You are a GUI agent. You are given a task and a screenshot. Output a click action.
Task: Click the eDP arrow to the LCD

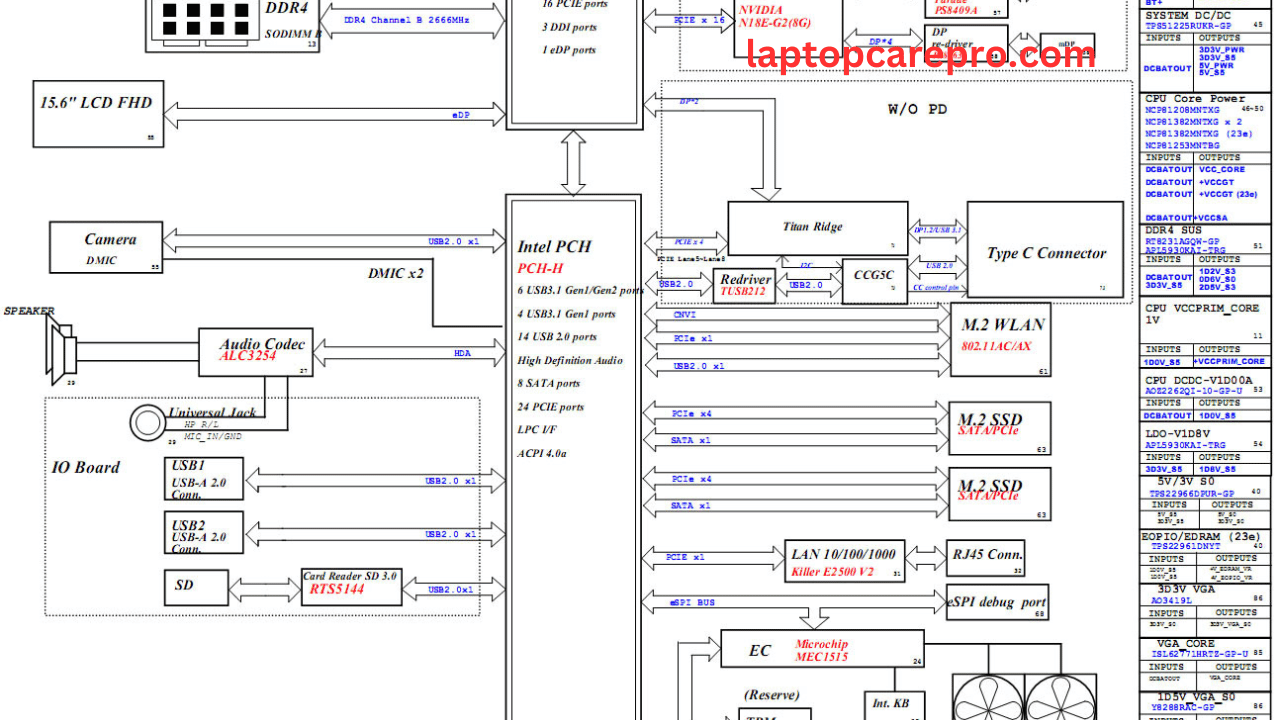[x=335, y=115]
